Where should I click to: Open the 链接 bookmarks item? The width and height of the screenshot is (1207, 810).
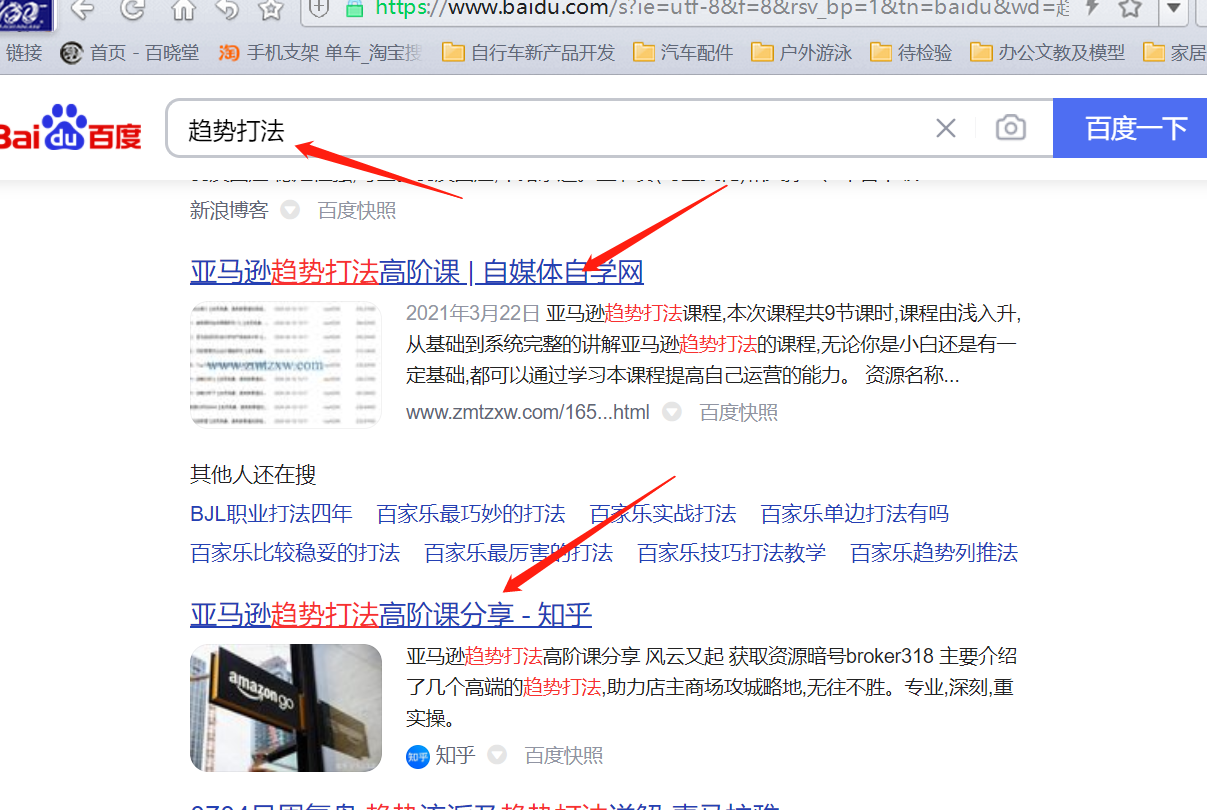pos(24,52)
